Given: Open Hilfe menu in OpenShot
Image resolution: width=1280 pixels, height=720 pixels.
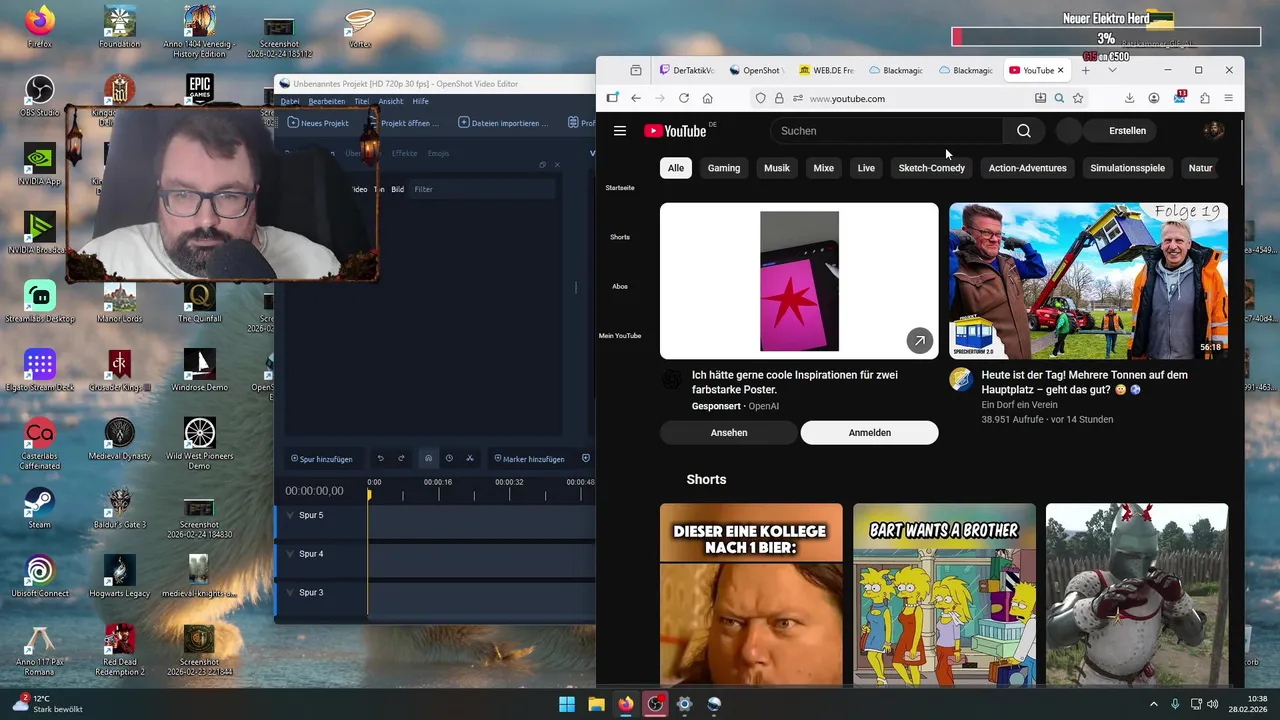Looking at the screenshot, I should (420, 101).
